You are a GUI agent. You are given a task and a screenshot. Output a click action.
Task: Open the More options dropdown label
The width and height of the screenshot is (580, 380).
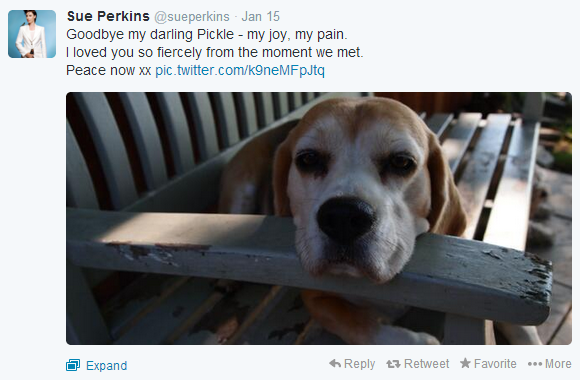coord(558,364)
